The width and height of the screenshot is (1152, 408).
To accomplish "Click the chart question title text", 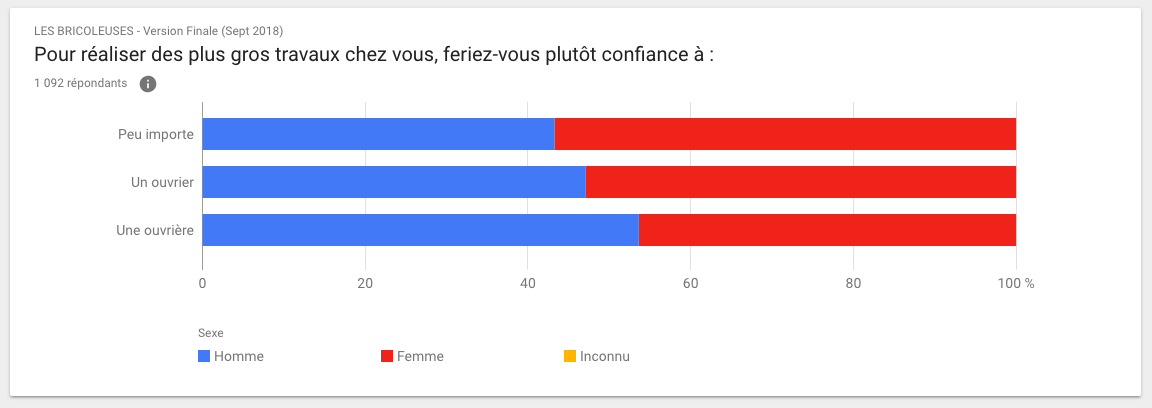I will pyautogui.click(x=374, y=54).
